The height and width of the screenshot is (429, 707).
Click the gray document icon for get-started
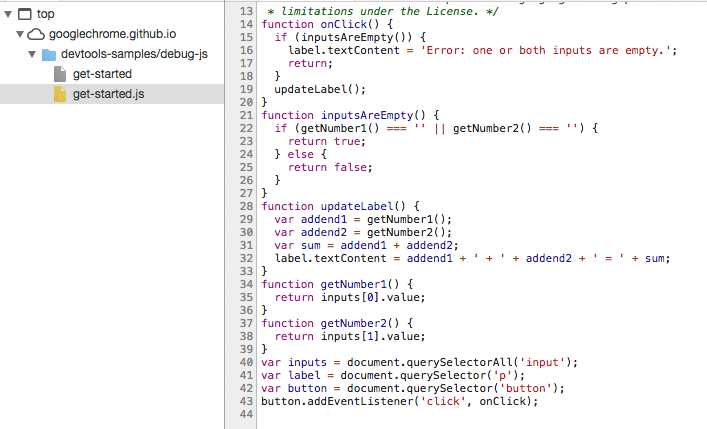click(59, 74)
